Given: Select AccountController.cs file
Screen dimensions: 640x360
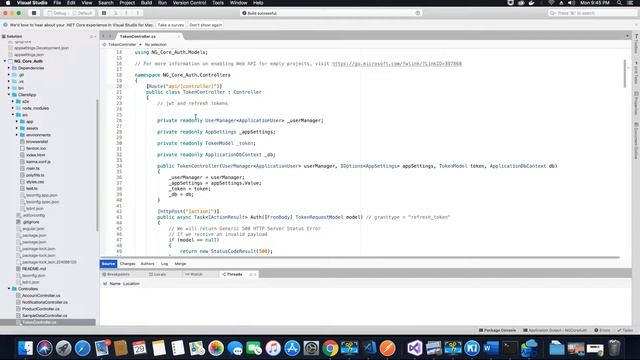Looking at the screenshot, I should coord(41,296).
